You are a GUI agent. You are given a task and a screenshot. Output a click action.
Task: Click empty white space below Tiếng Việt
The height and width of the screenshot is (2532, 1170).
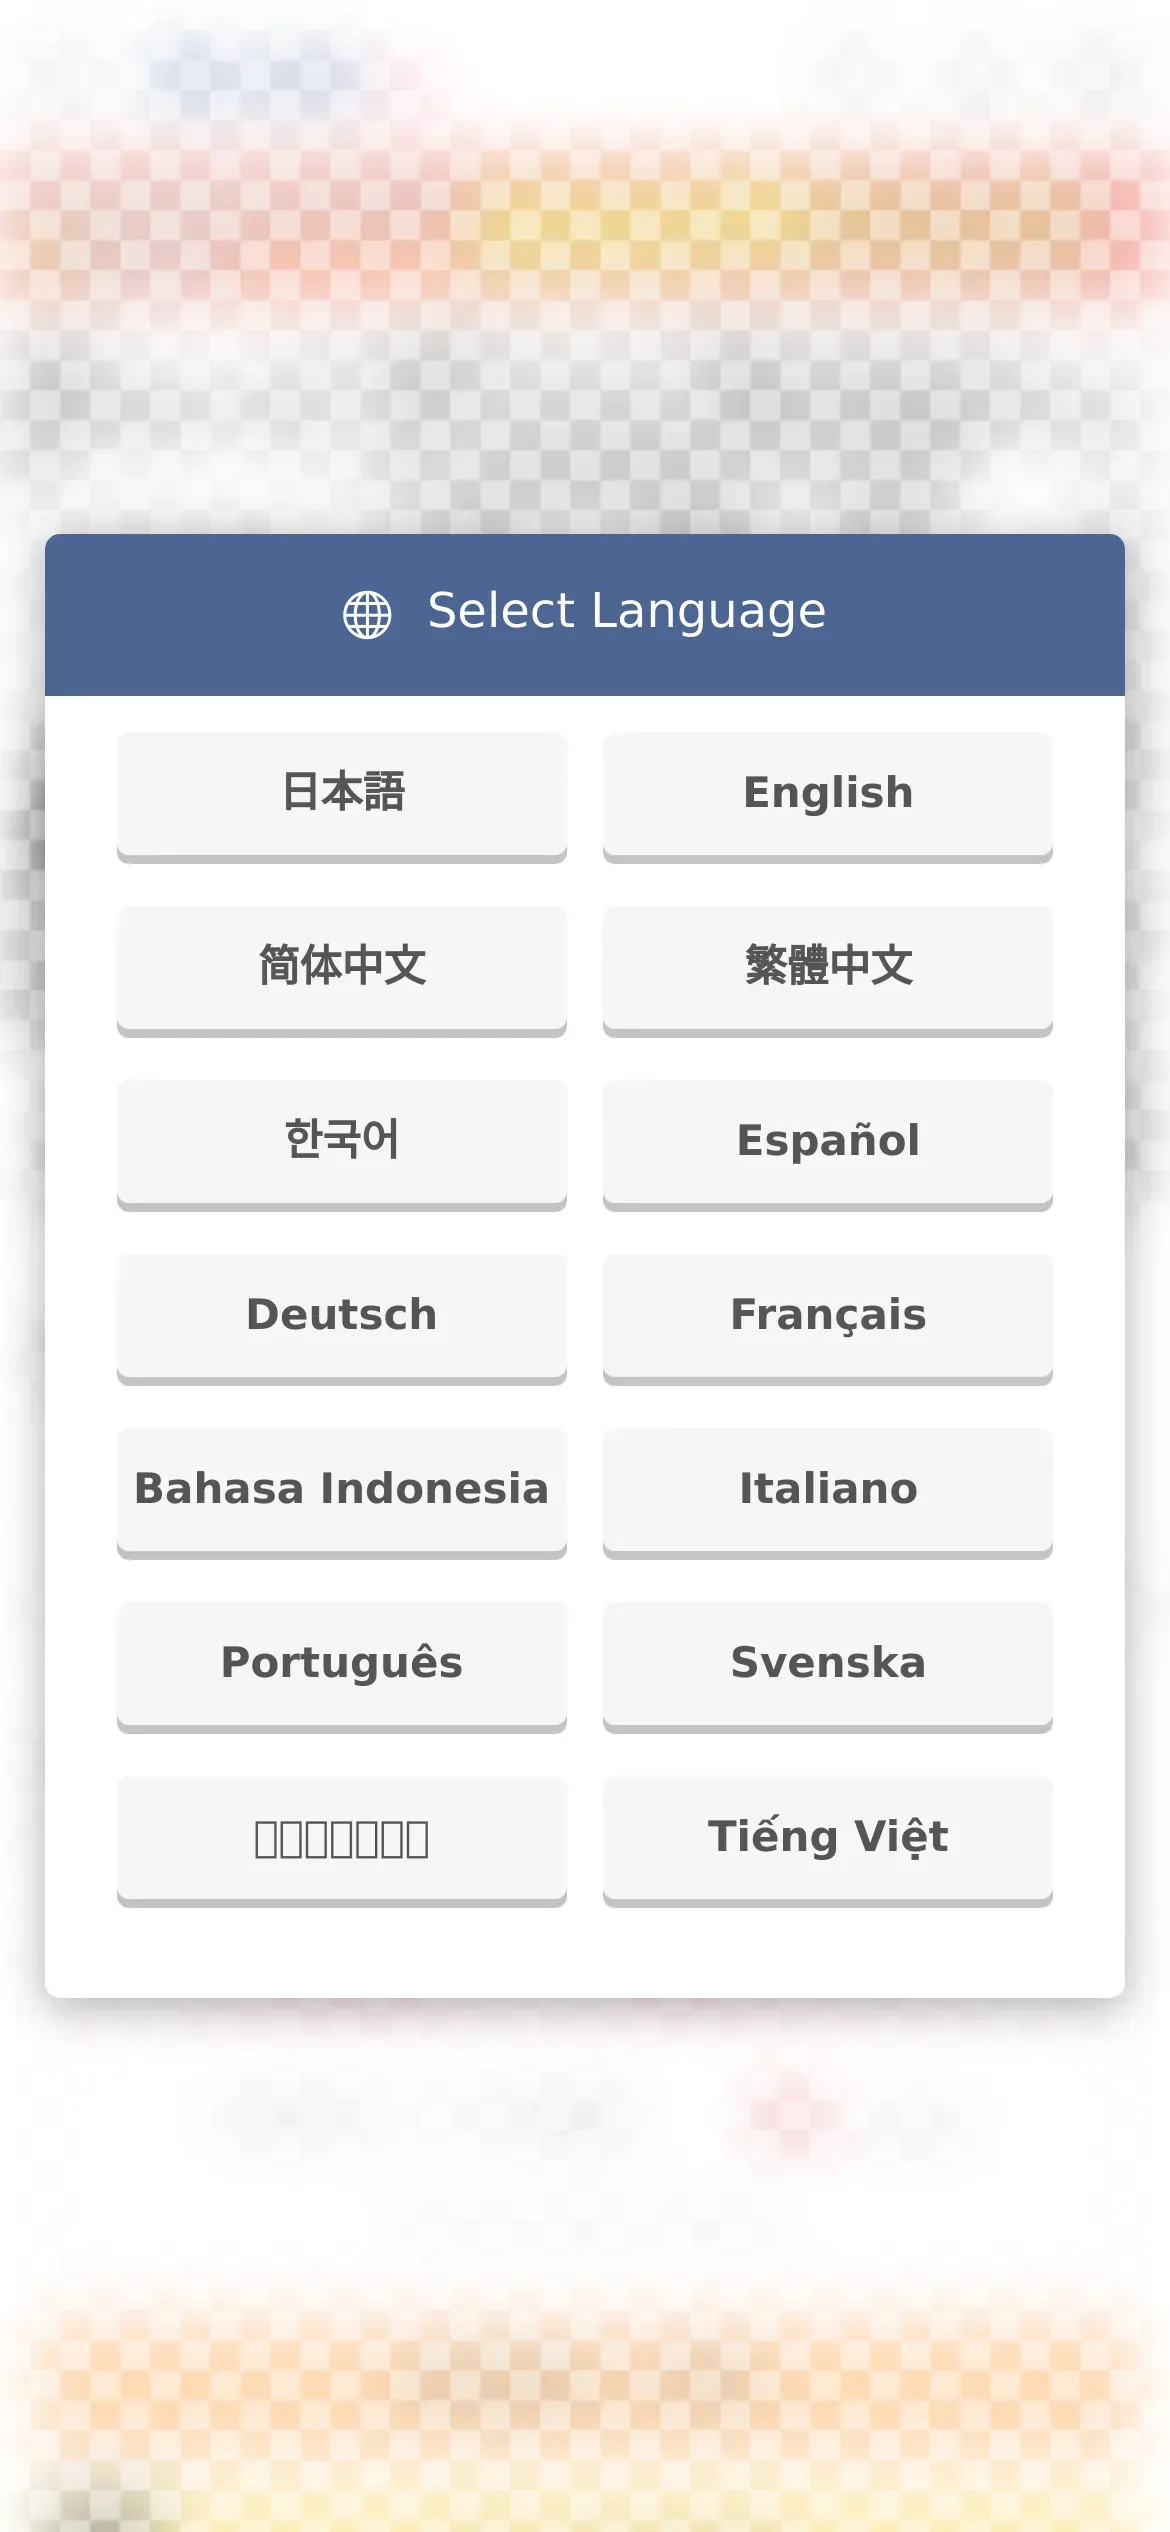tap(828, 1952)
